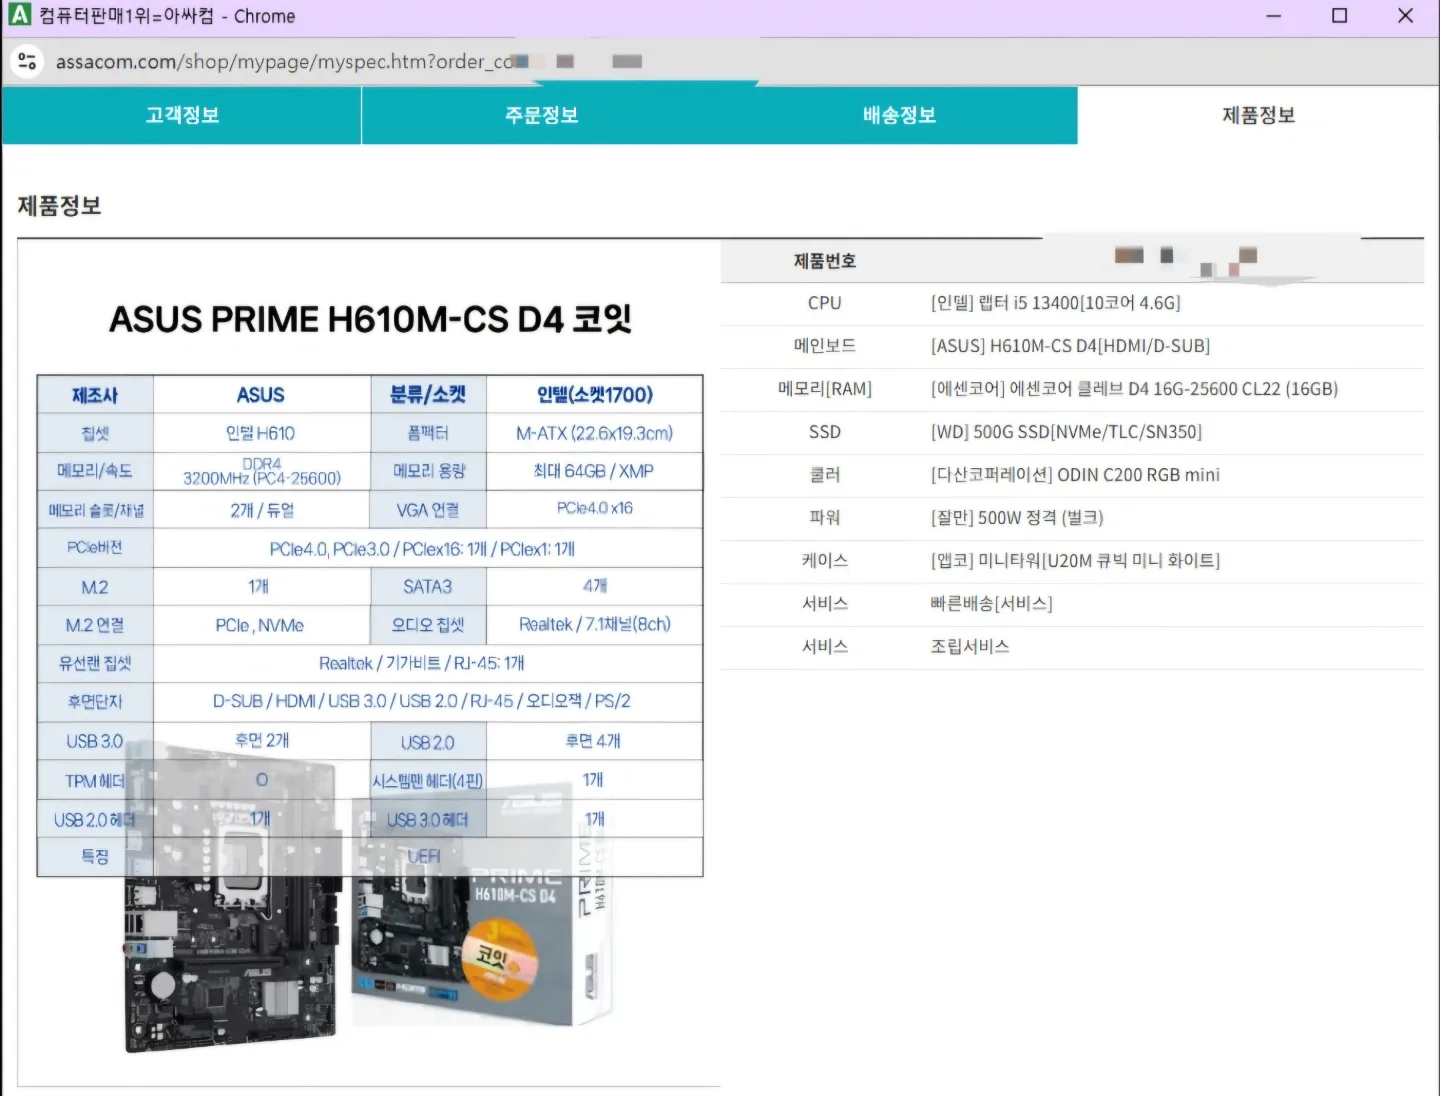Image resolution: width=1440 pixels, height=1096 pixels.
Task: Click the Chrome window A favicon icon
Action: tap(19, 15)
